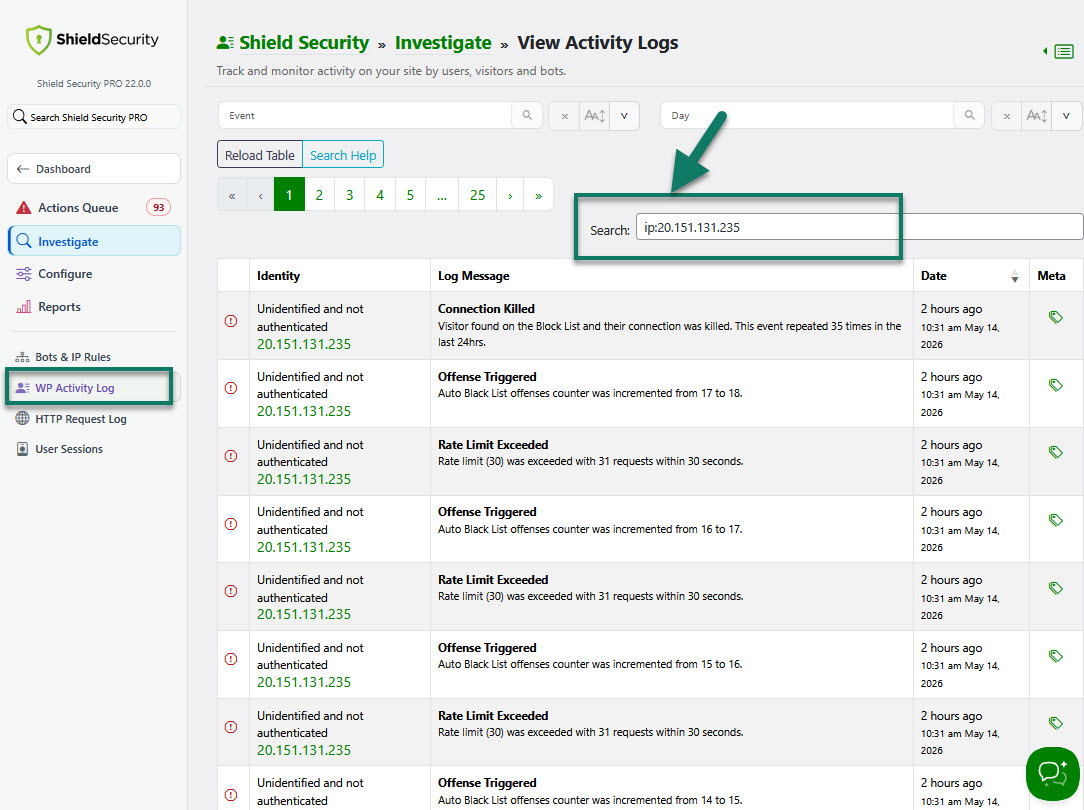
Task: Click IP link in 16 to 17 offense row
Action: 304,547
